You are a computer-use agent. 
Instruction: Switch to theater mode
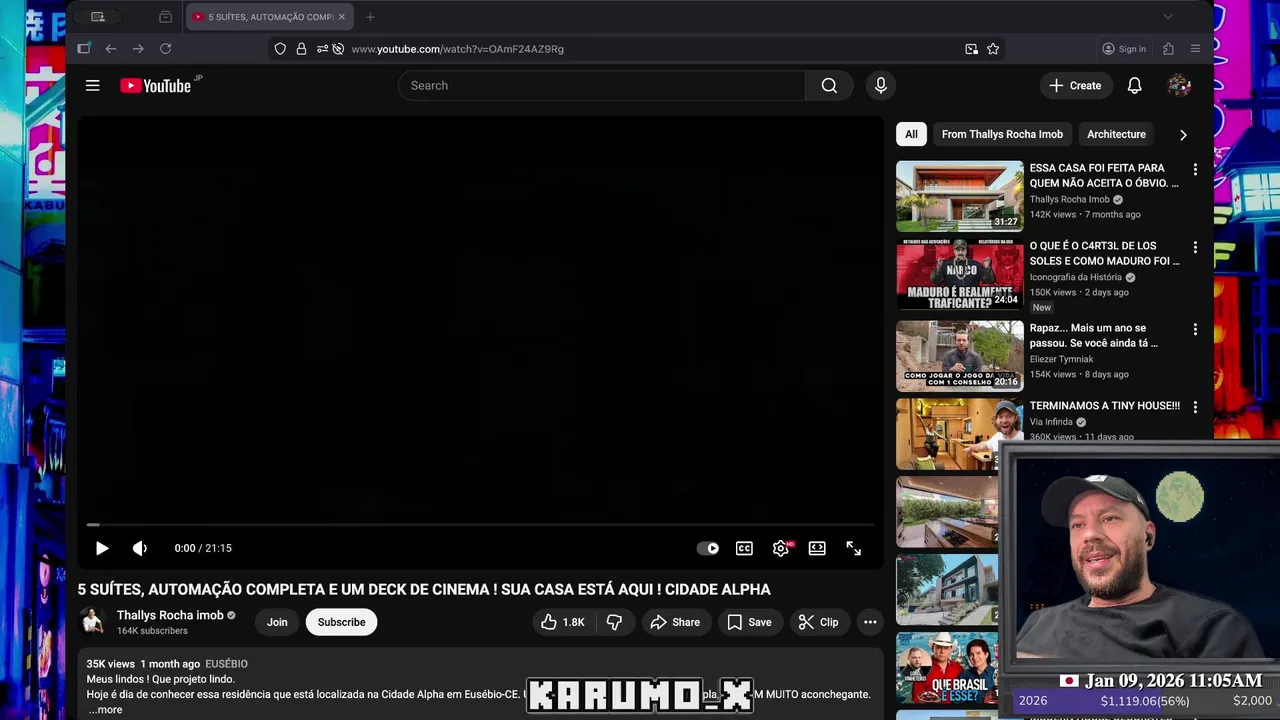point(817,548)
